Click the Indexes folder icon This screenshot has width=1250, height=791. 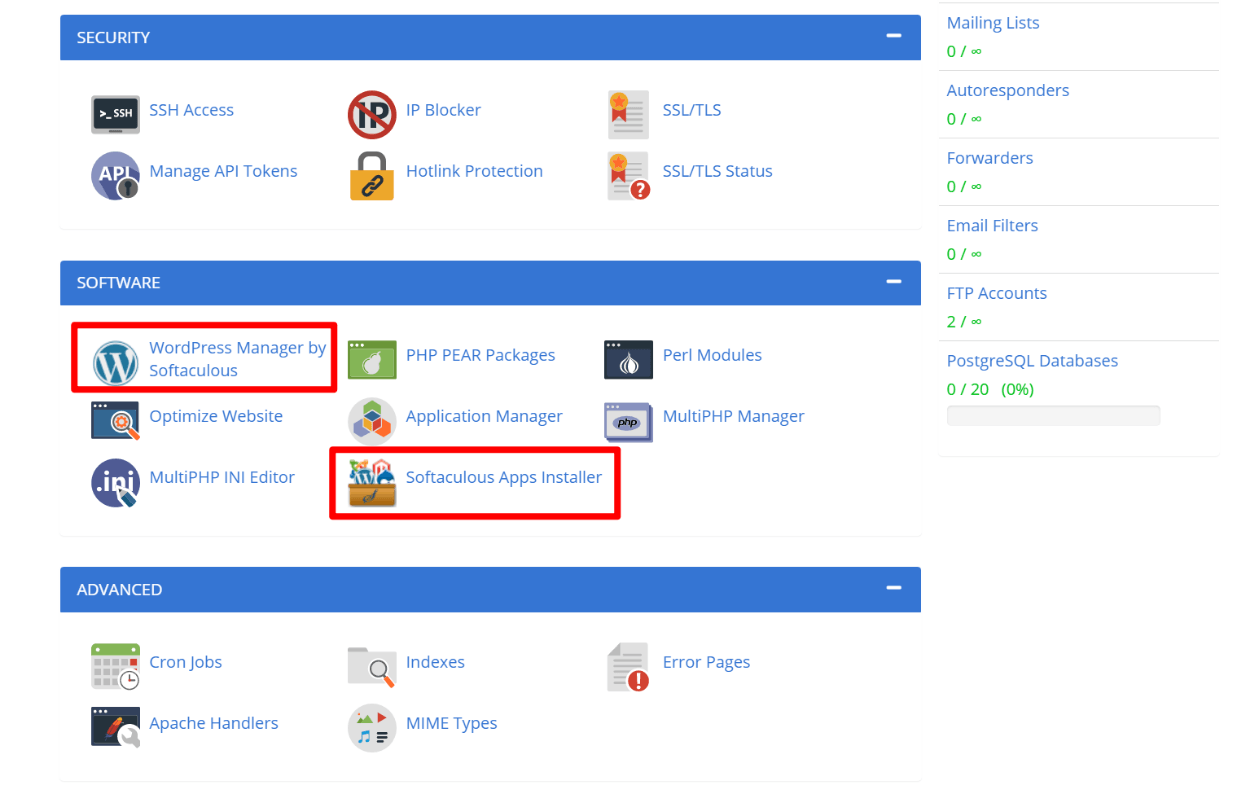[x=372, y=666]
